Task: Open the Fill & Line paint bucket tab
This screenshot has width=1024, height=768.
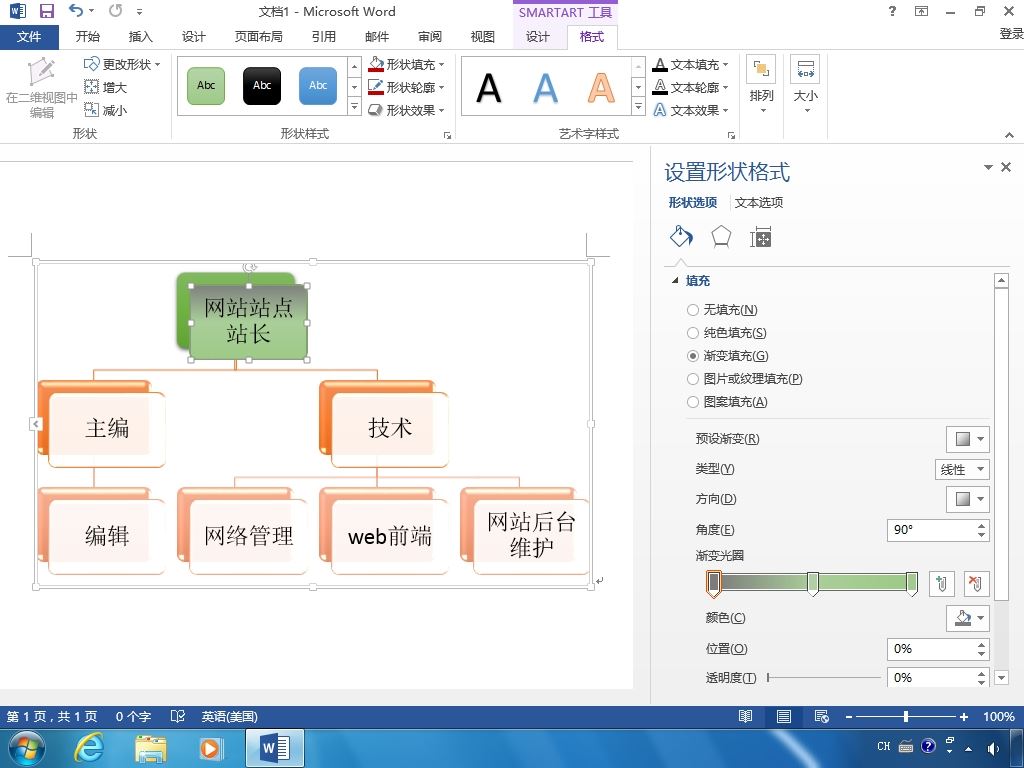Action: tap(681, 237)
